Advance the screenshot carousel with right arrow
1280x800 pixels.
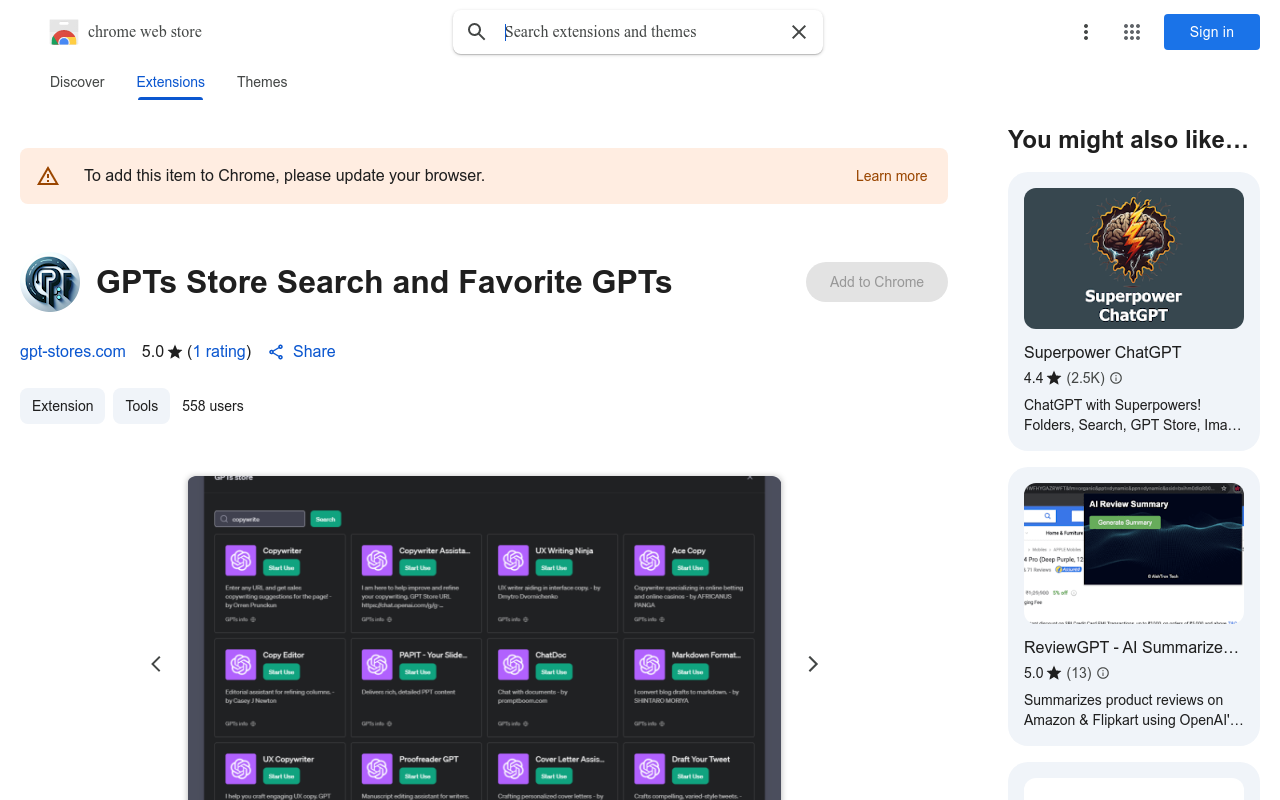pos(813,663)
